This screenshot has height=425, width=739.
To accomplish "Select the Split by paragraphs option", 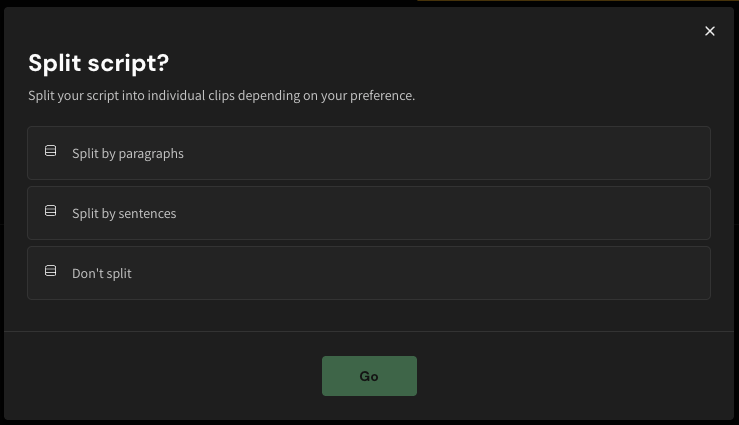I will pyautogui.click(x=368, y=153).
